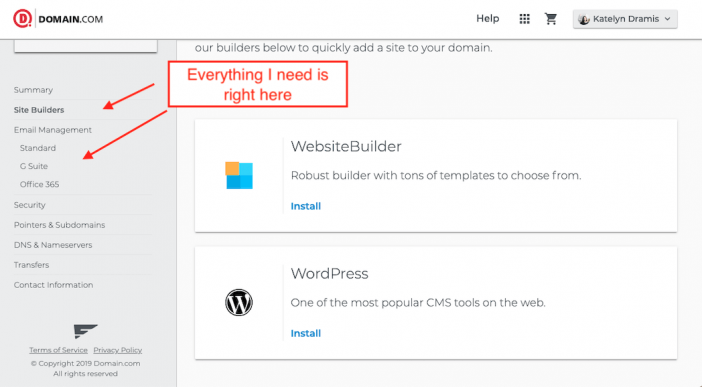Select Office 365 email option
This screenshot has width=702, height=387.
point(39,184)
